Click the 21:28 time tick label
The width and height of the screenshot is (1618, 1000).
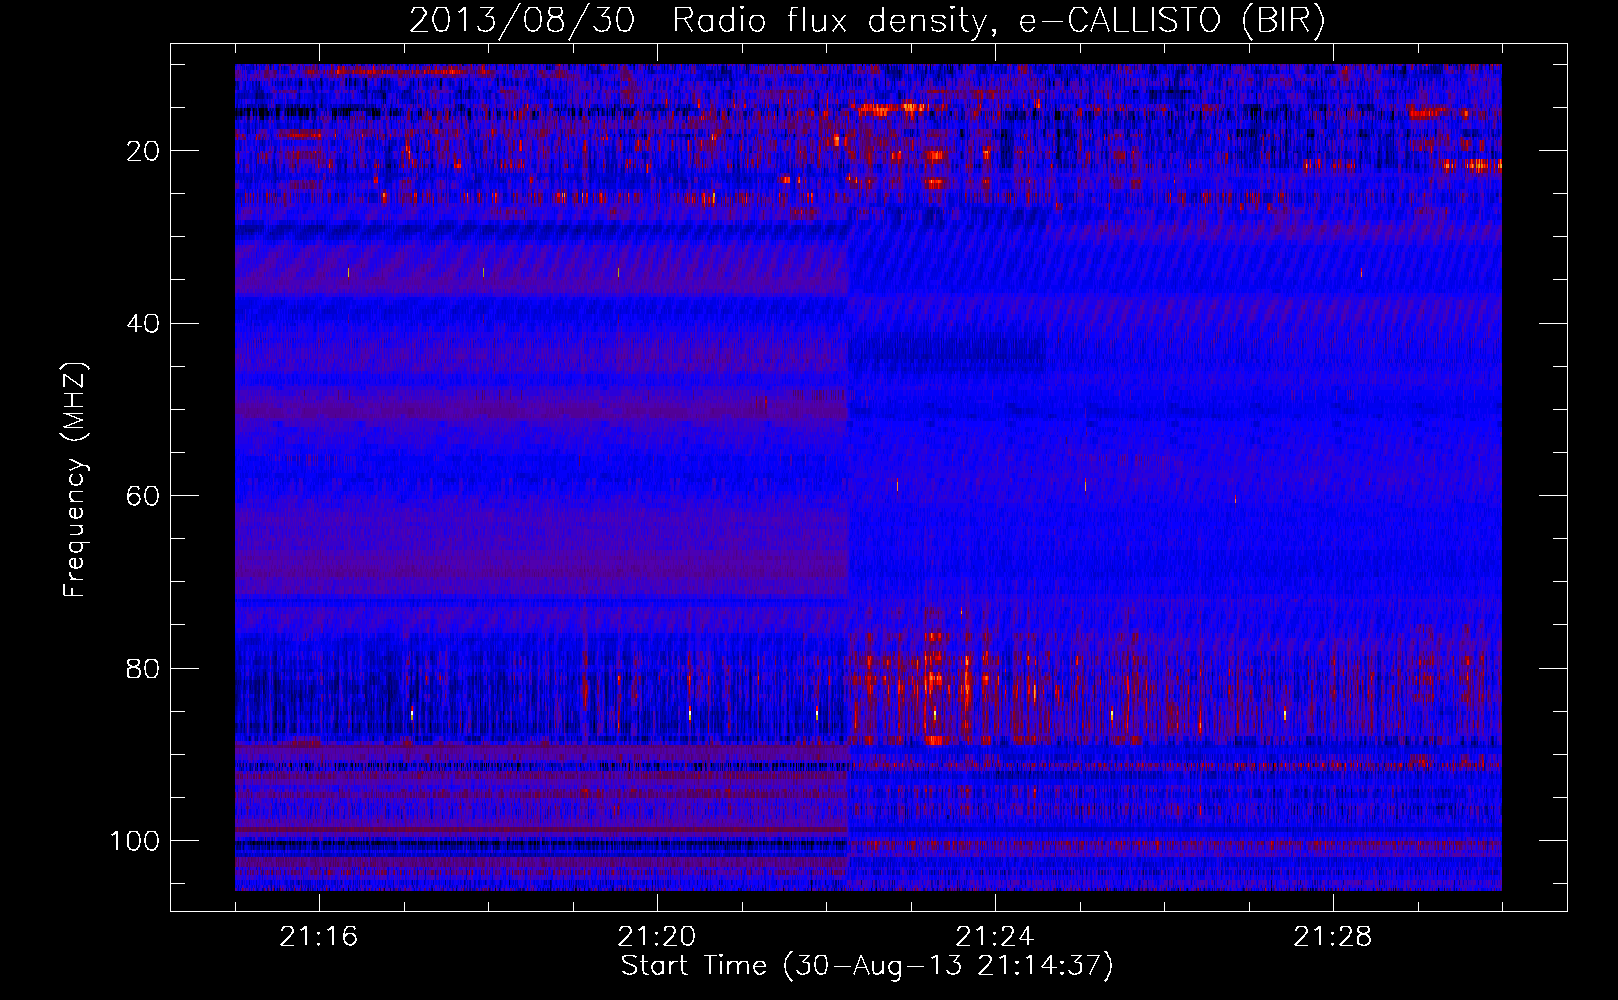pyautogui.click(x=1333, y=937)
